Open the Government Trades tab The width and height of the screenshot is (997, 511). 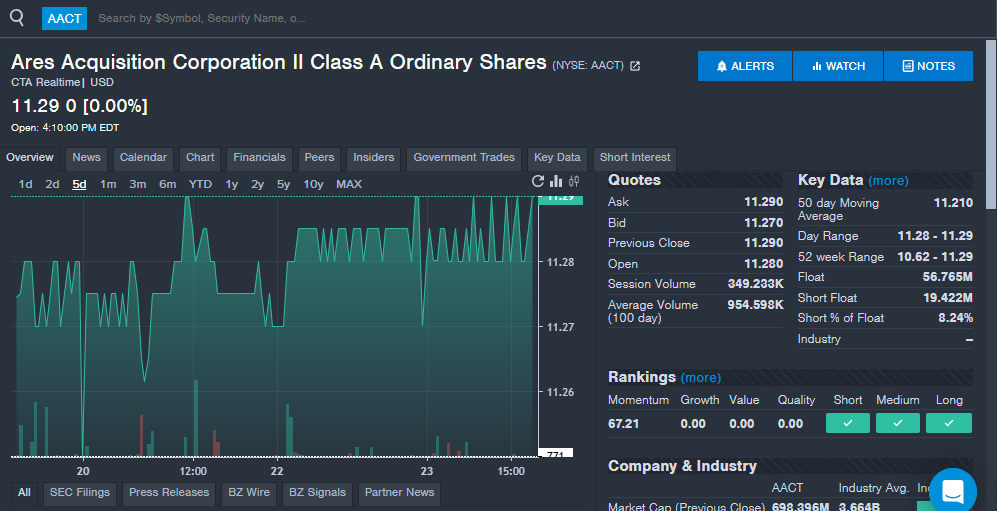click(464, 158)
